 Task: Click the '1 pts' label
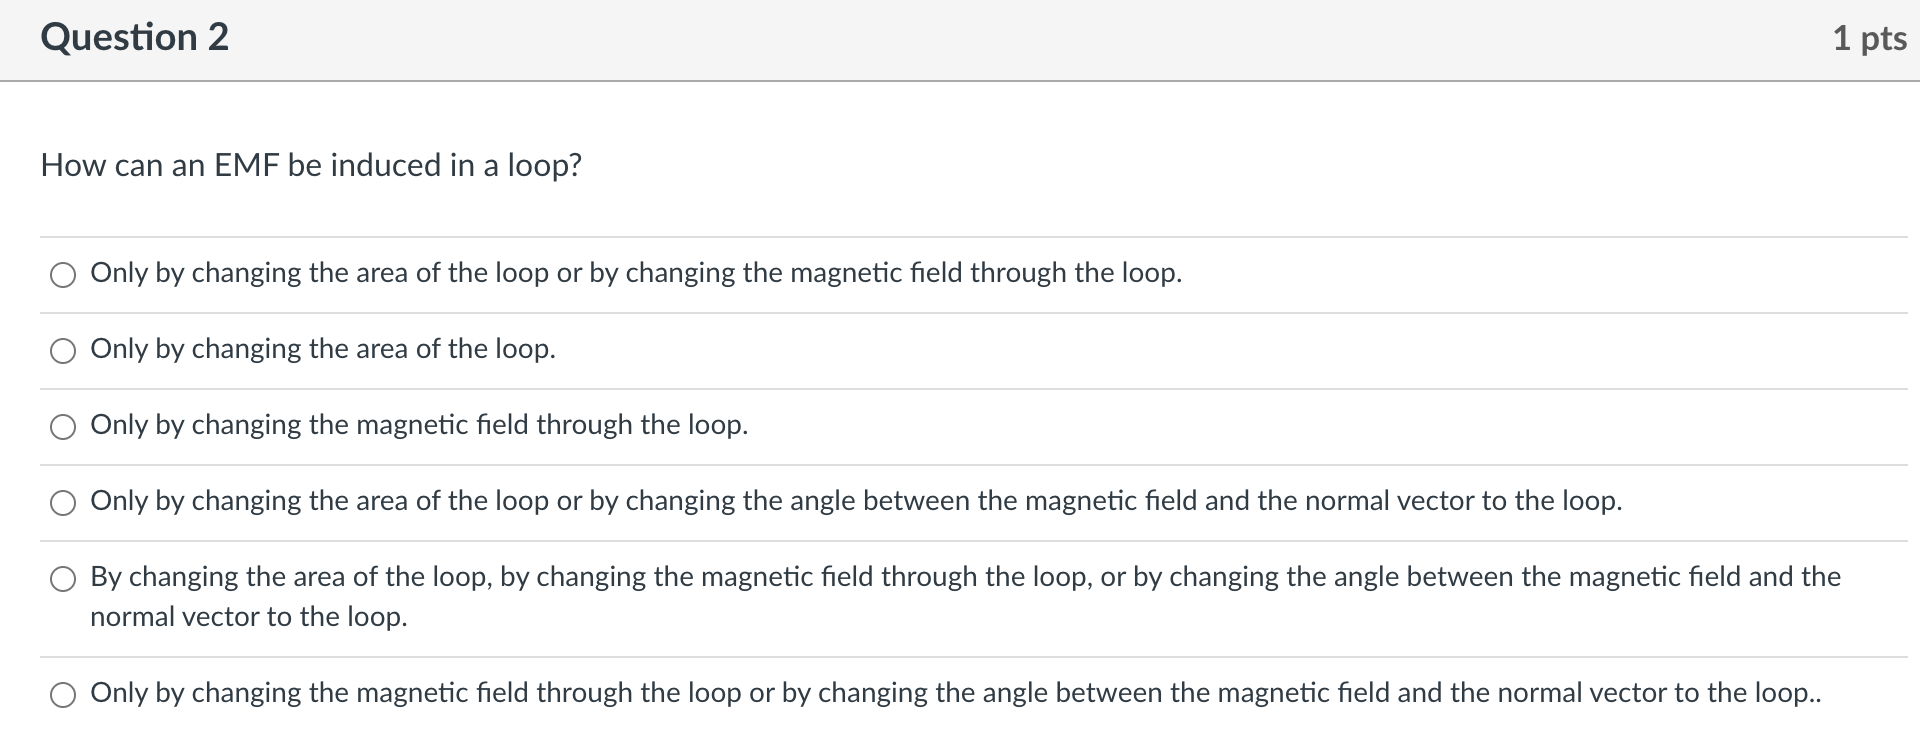(1868, 37)
